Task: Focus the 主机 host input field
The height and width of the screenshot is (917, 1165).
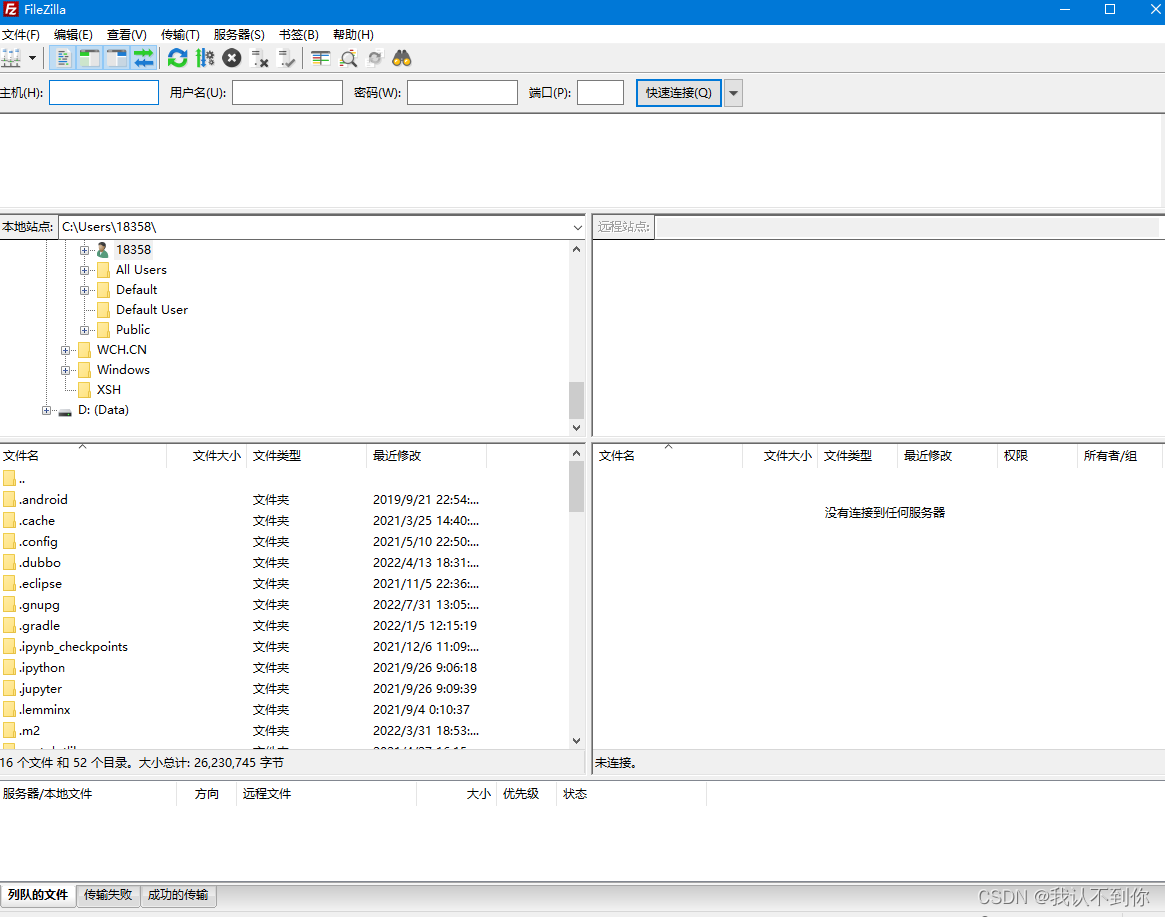Action: pos(104,93)
